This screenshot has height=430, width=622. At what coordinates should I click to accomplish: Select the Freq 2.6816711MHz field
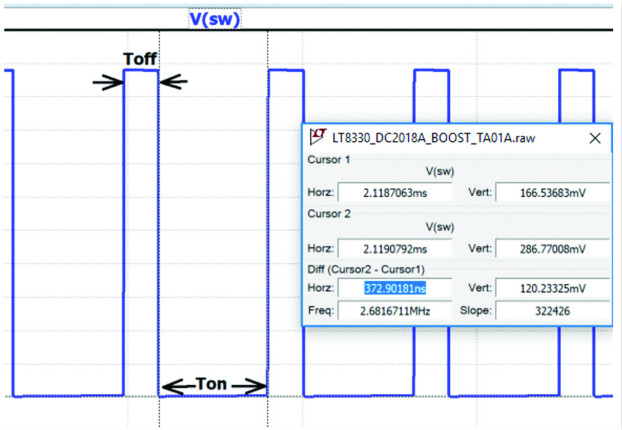tap(395, 311)
